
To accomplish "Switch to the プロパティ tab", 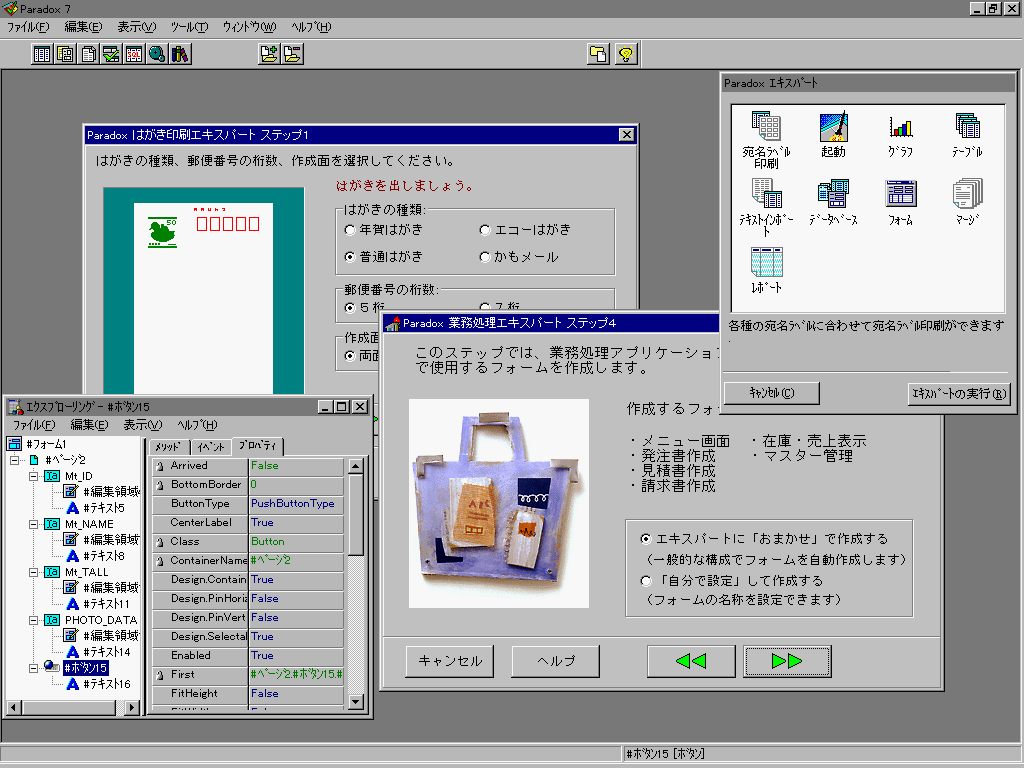I will pos(257,445).
